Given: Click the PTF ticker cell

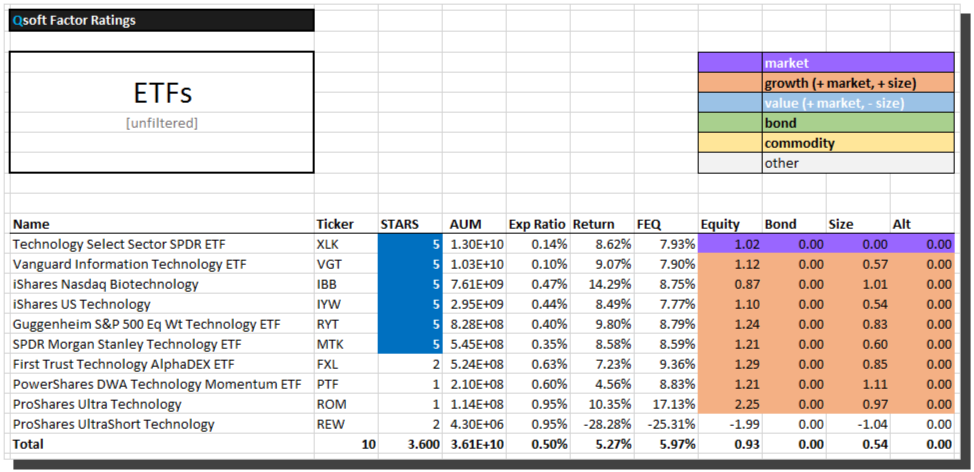Looking at the screenshot, I should 346,384.
